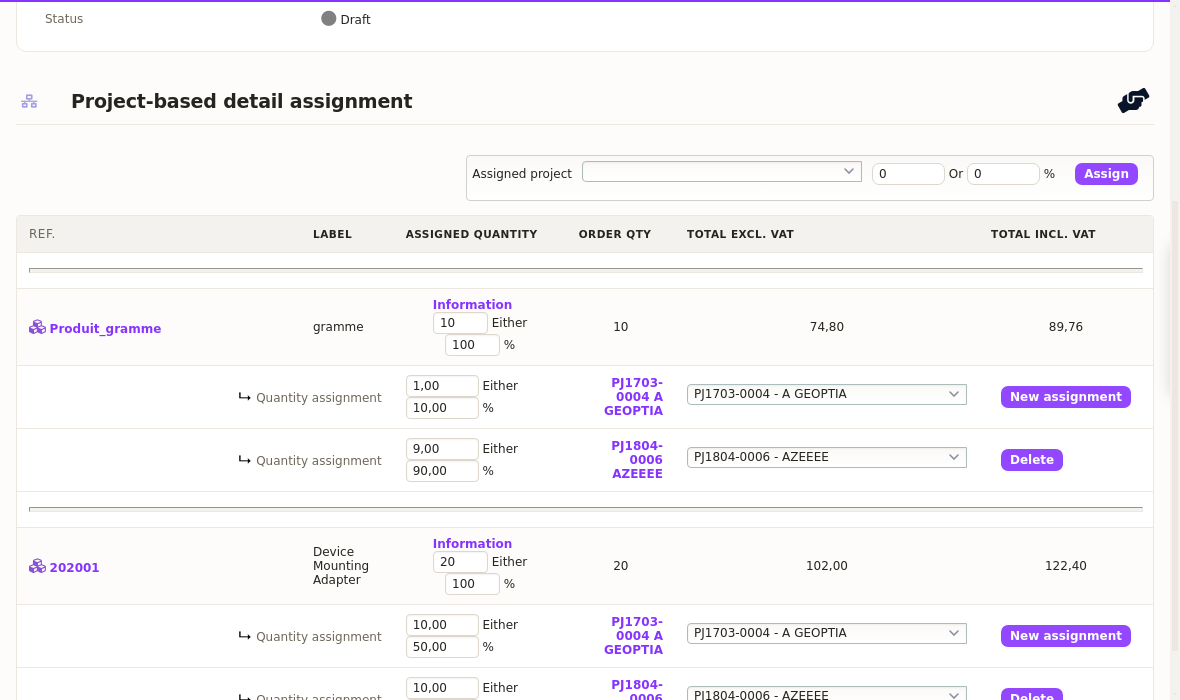Click the gramme label text
The image size is (1180, 700).
pyautogui.click(x=338, y=327)
